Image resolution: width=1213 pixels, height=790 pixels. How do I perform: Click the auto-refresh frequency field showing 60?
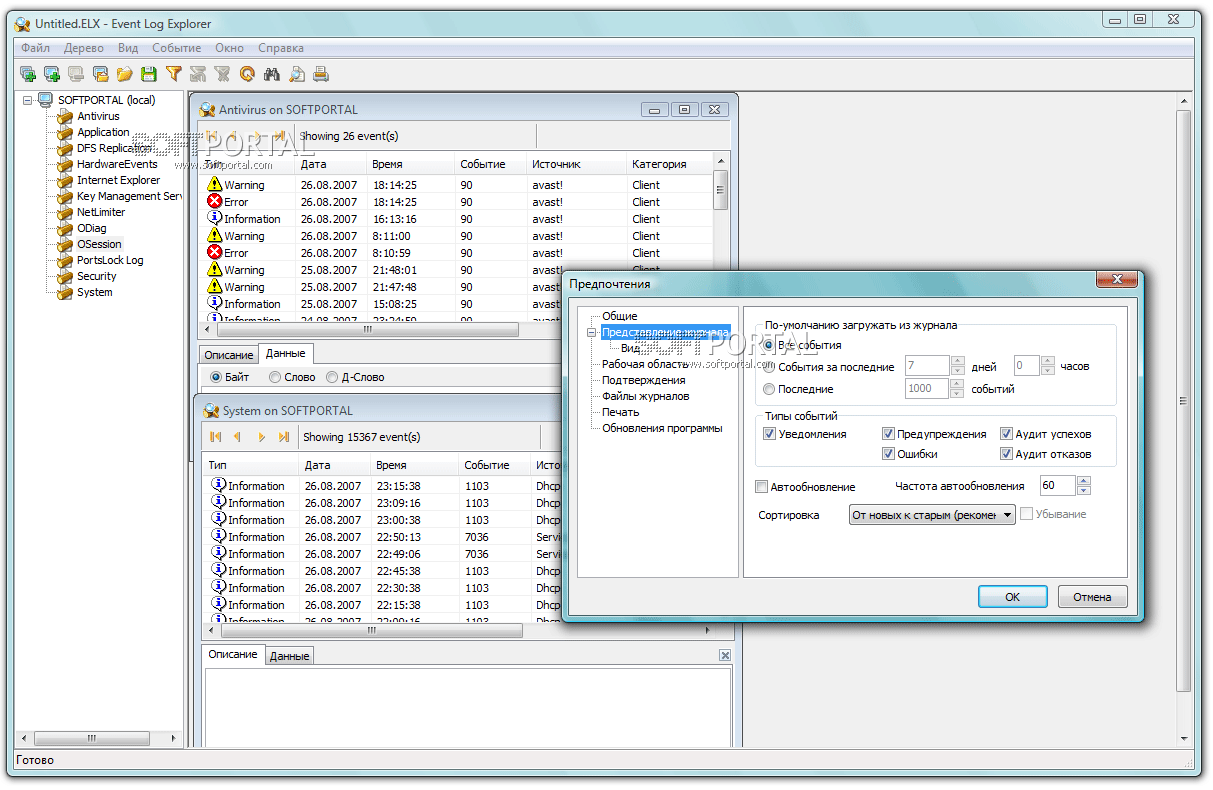(1058, 486)
